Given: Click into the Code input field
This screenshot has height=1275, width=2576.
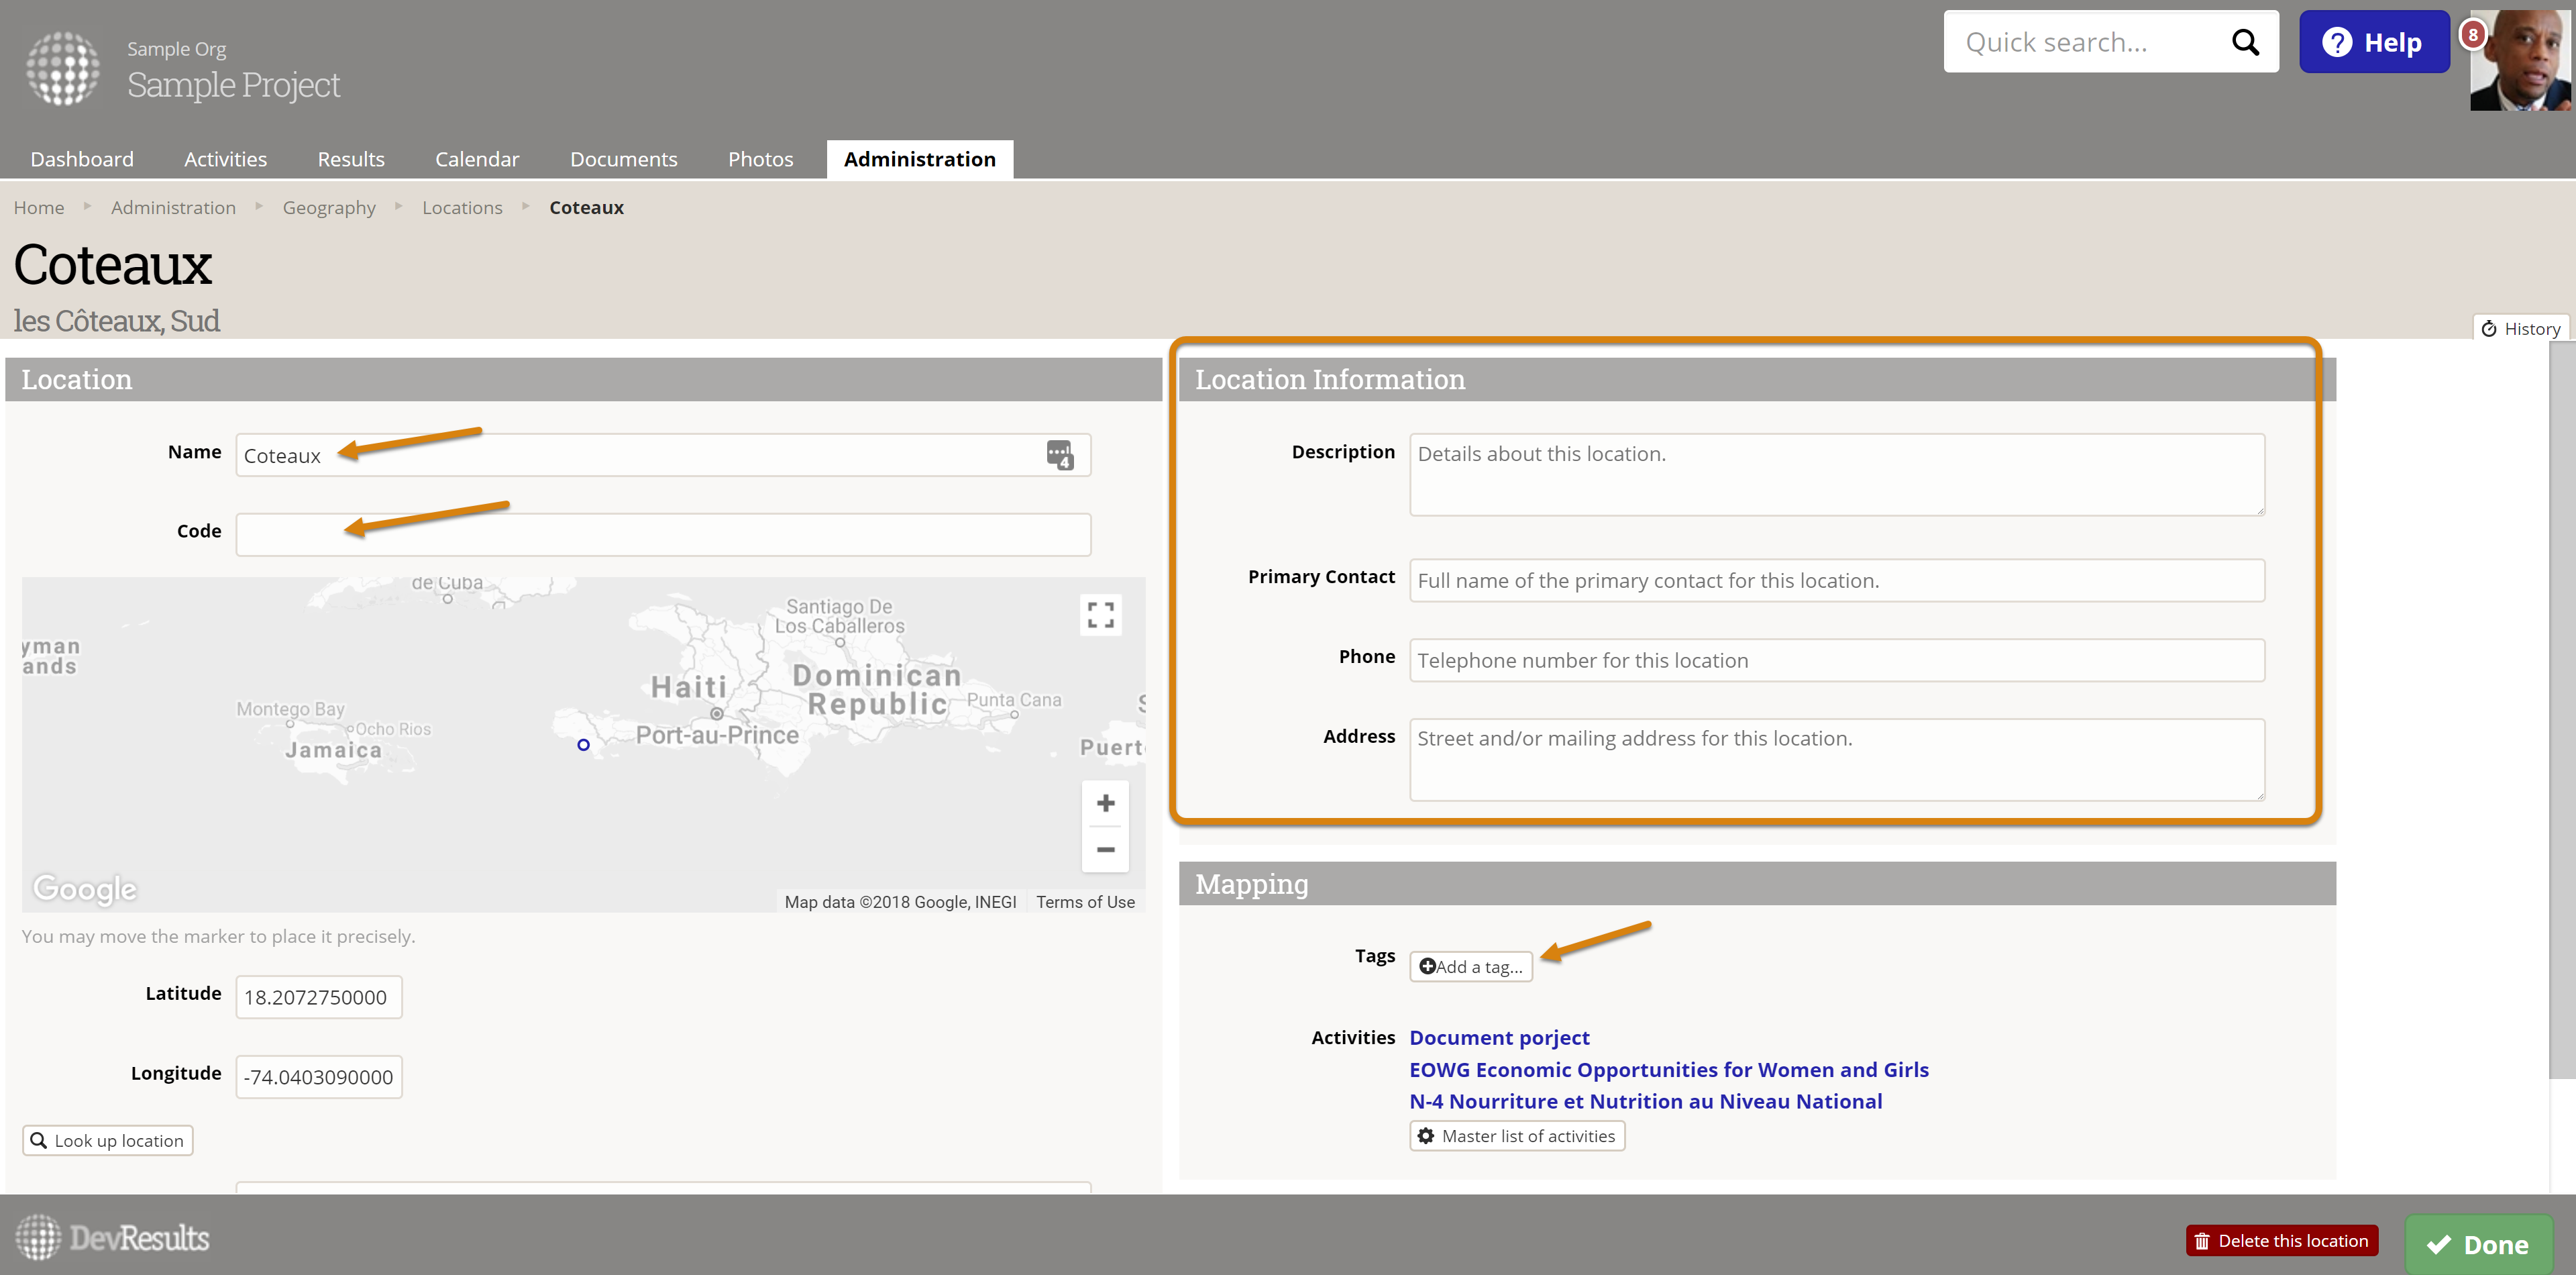Looking at the screenshot, I should click(x=662, y=535).
